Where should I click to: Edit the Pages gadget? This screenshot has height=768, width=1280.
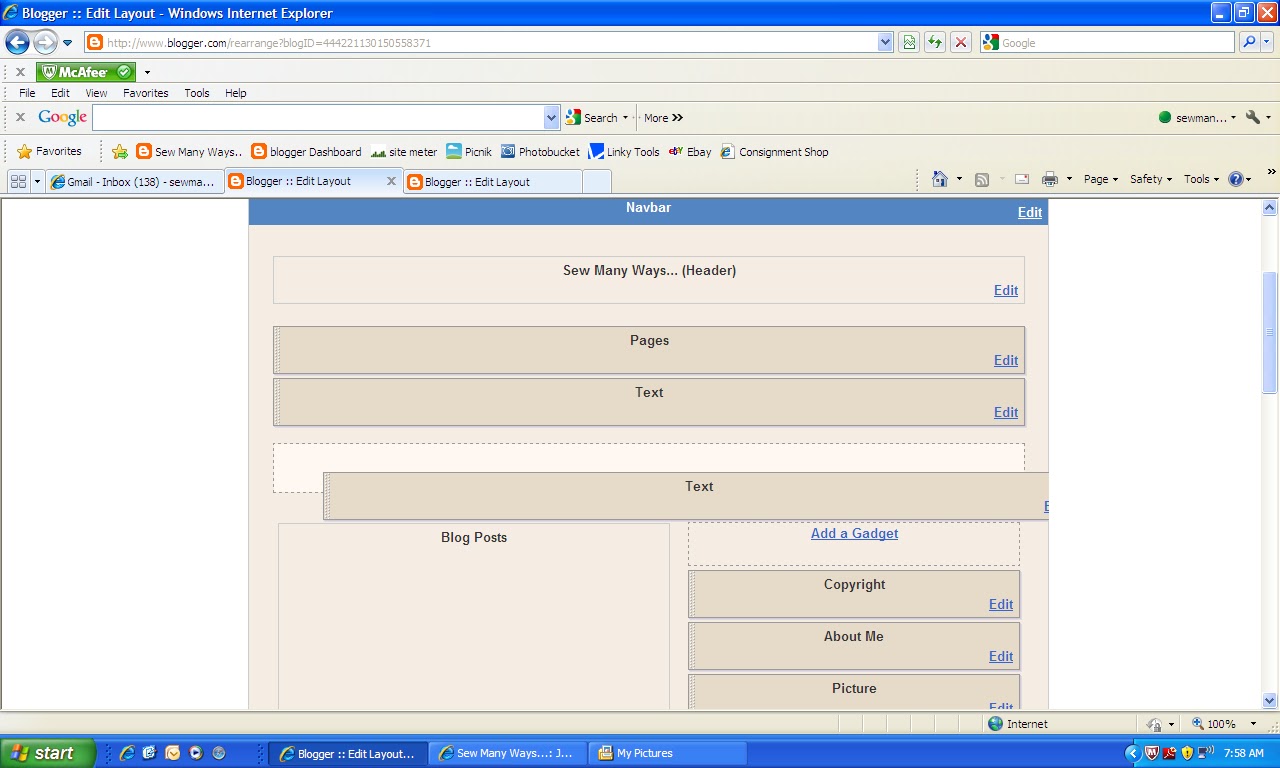pos(1005,360)
